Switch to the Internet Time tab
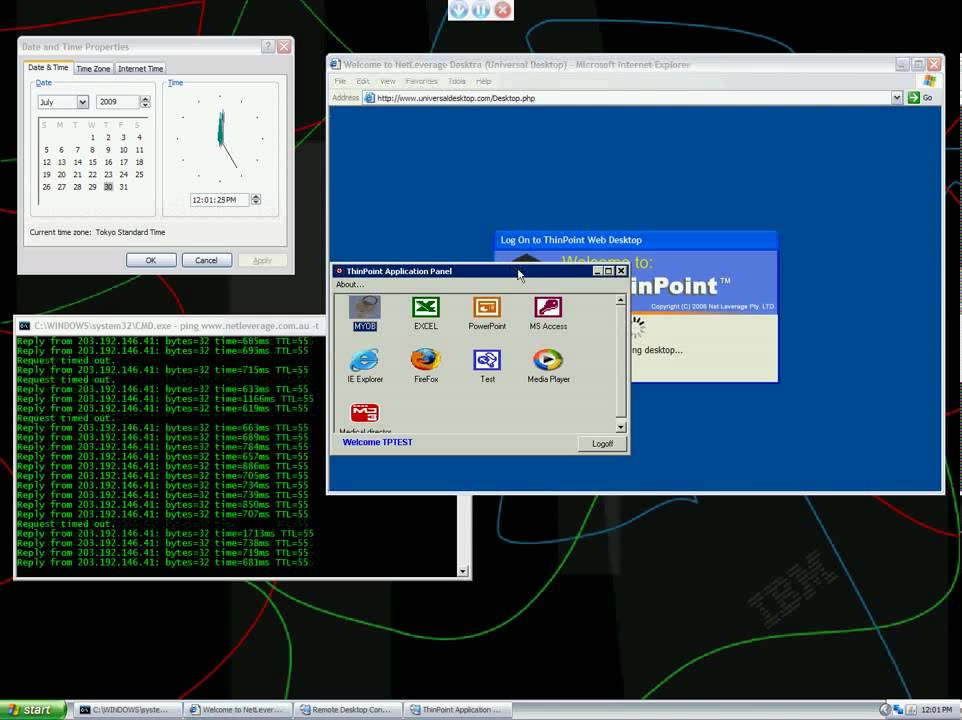The height and width of the screenshot is (720, 962). tap(140, 69)
